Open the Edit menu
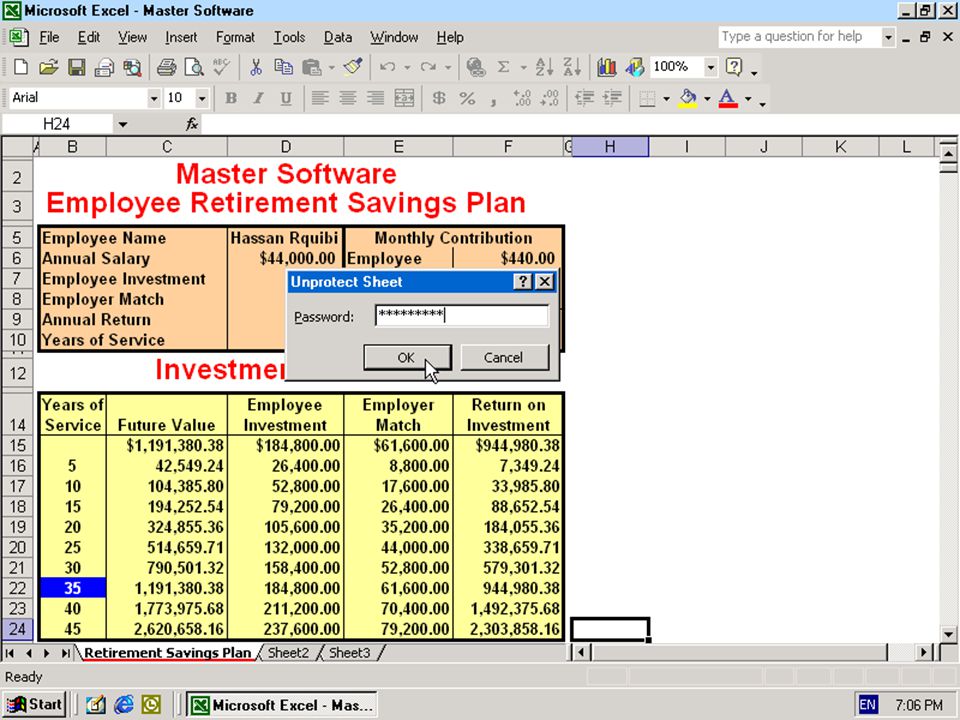This screenshot has height=720, width=960. 89,37
